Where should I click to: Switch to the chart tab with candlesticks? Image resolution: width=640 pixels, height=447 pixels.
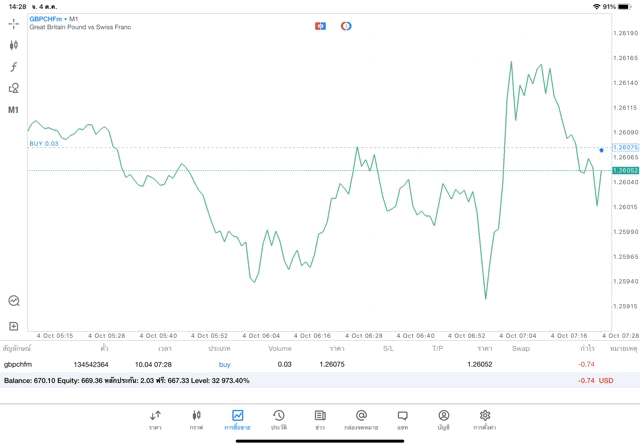196,418
